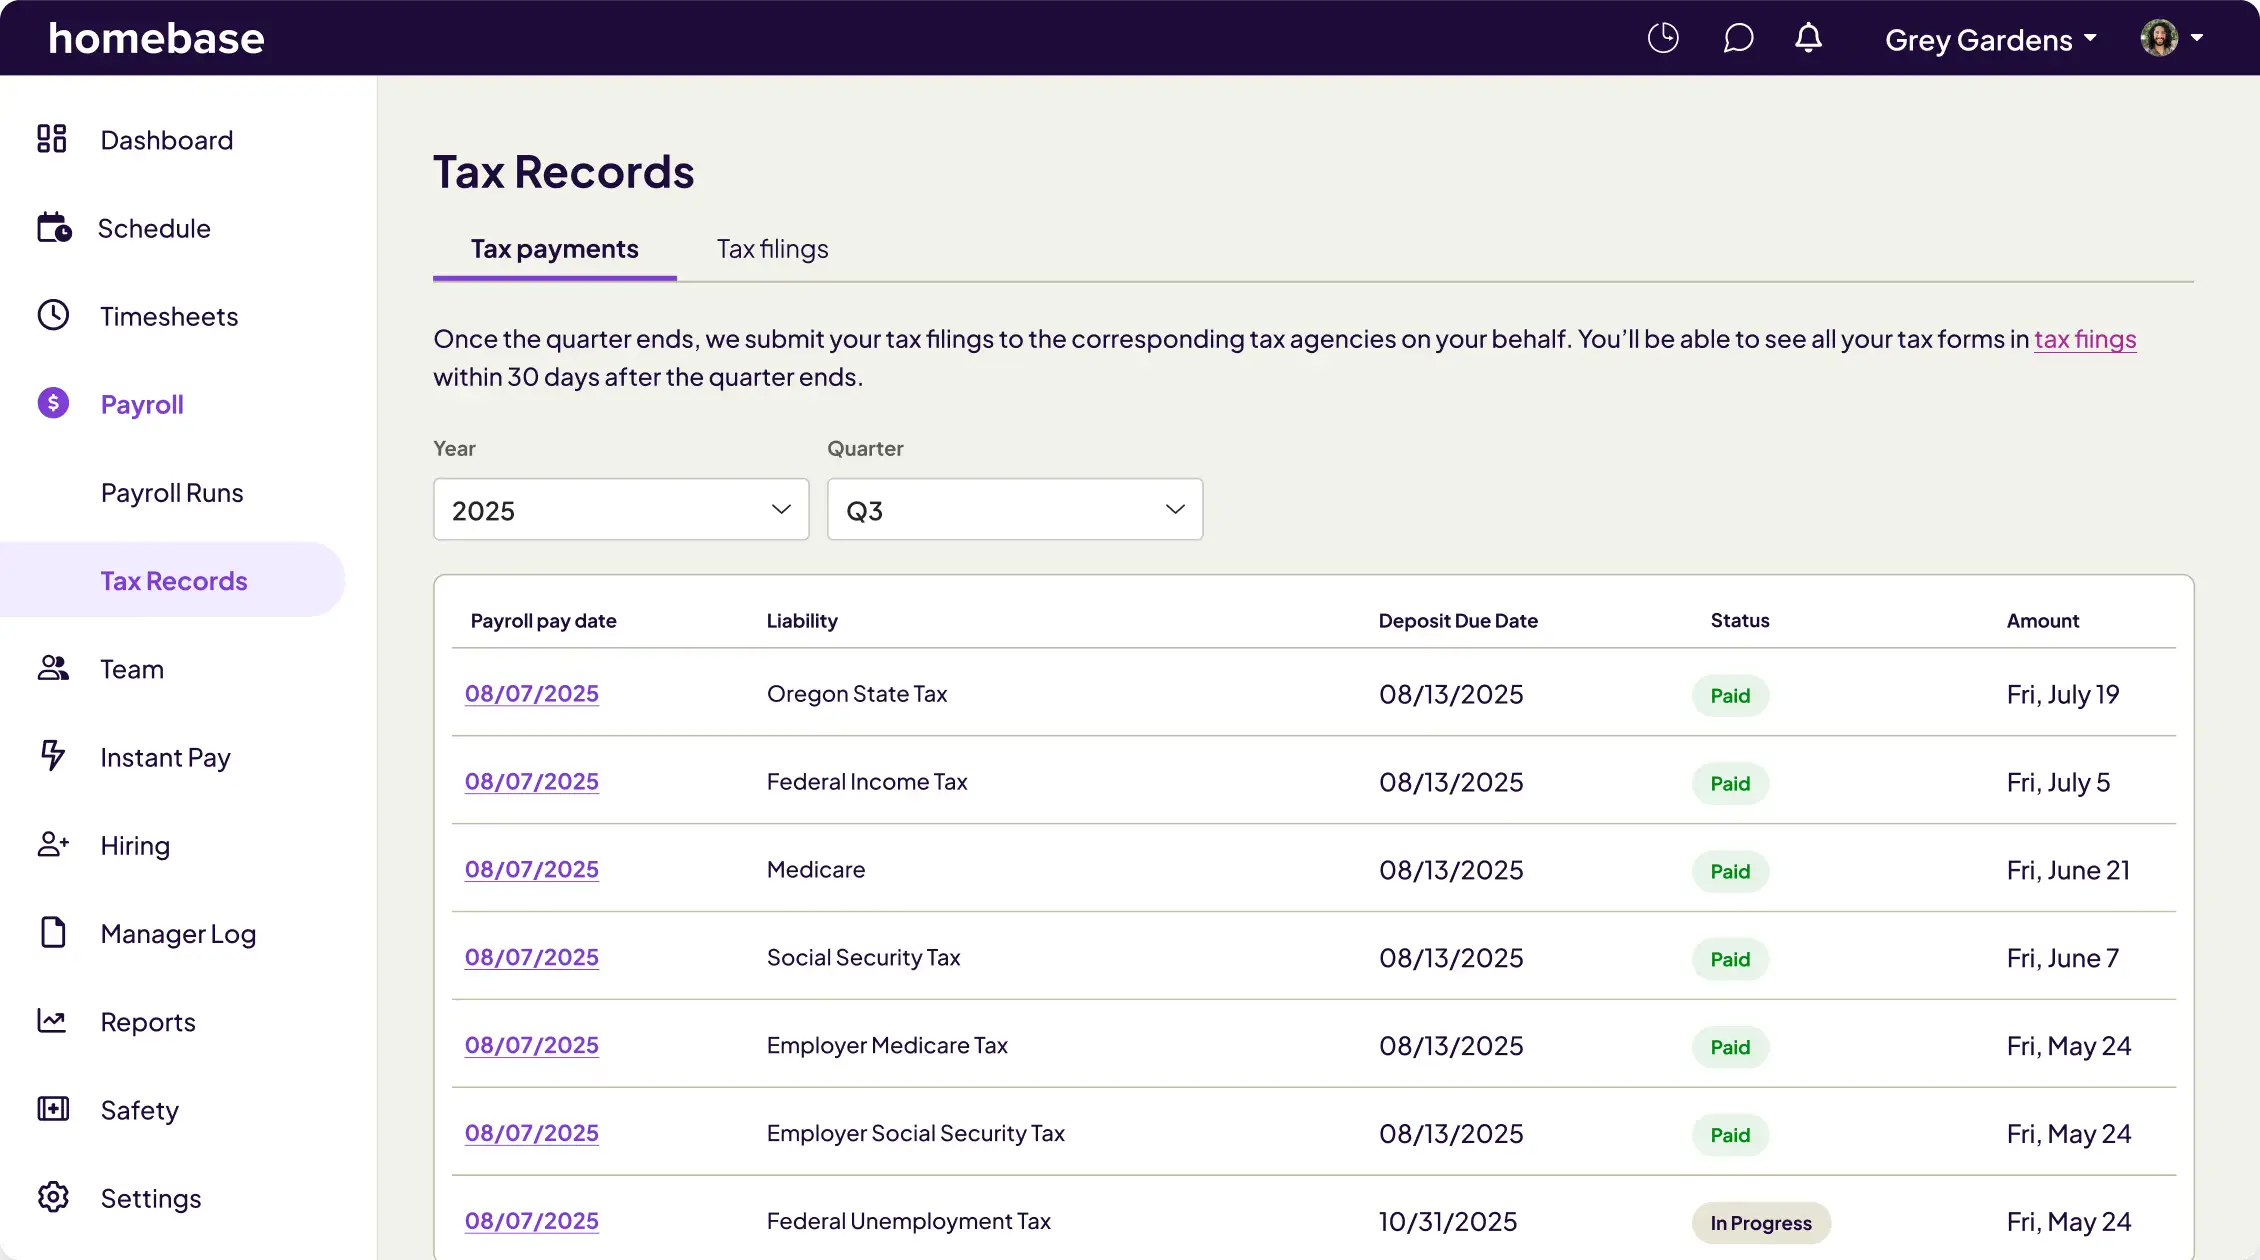Open the notifications bell
Viewport: 2260px width, 1260px height.
pyautogui.click(x=1808, y=39)
